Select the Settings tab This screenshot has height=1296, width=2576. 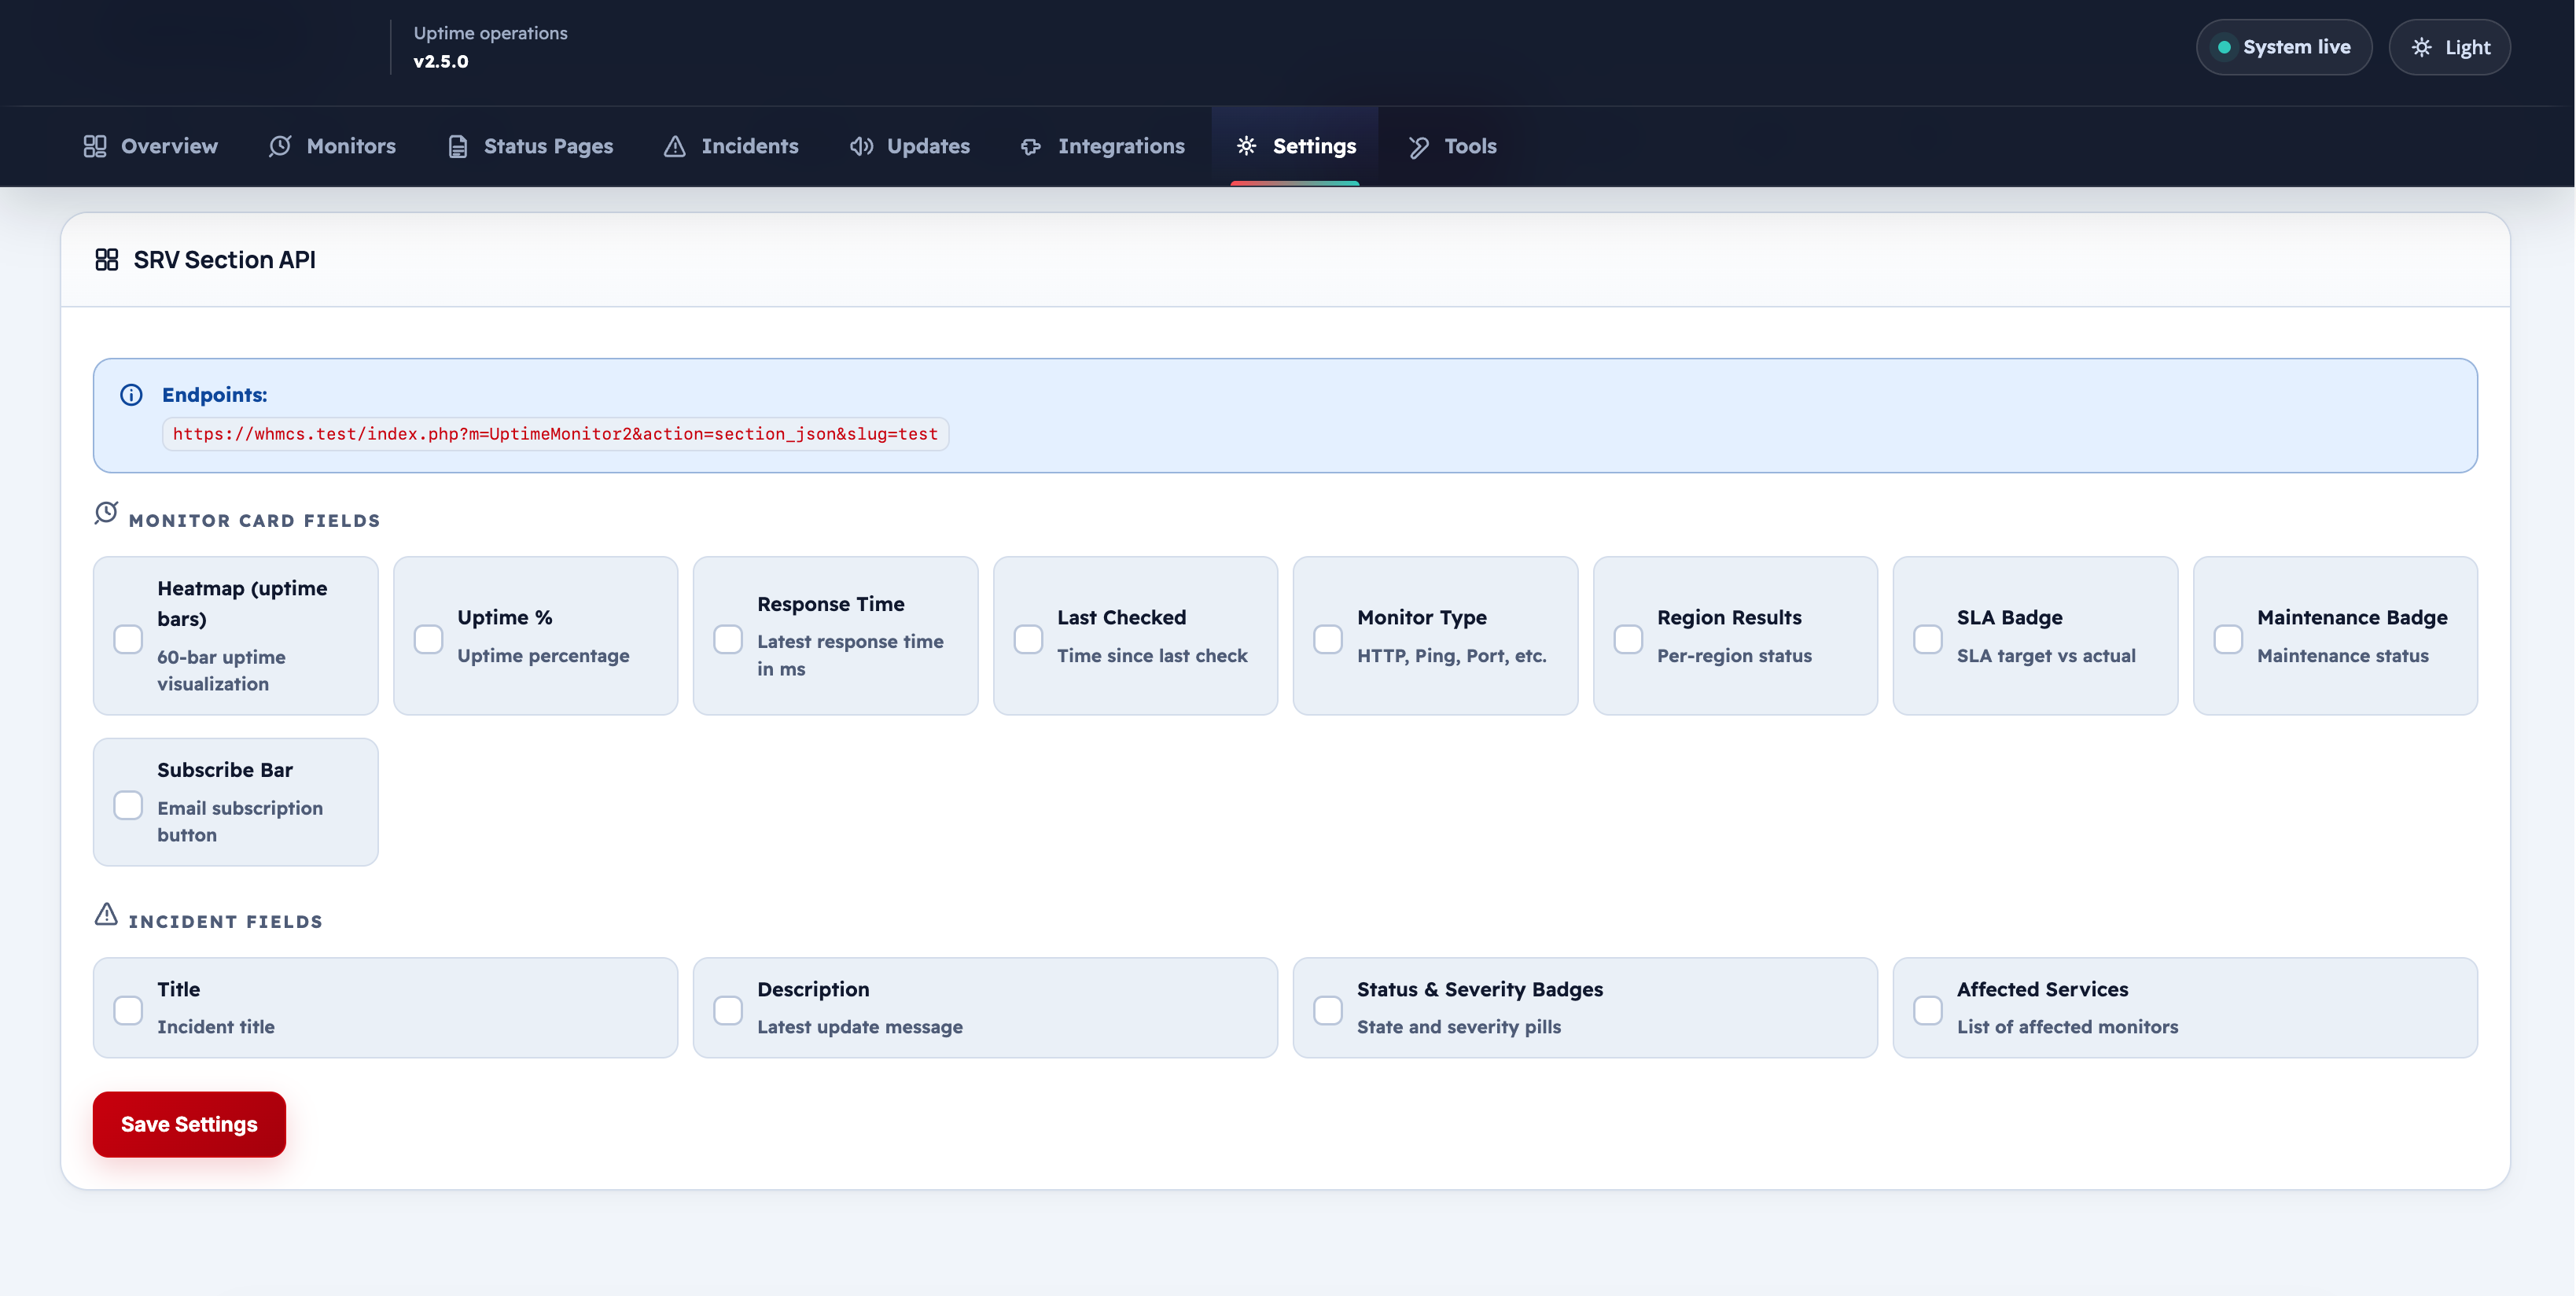click(1295, 146)
